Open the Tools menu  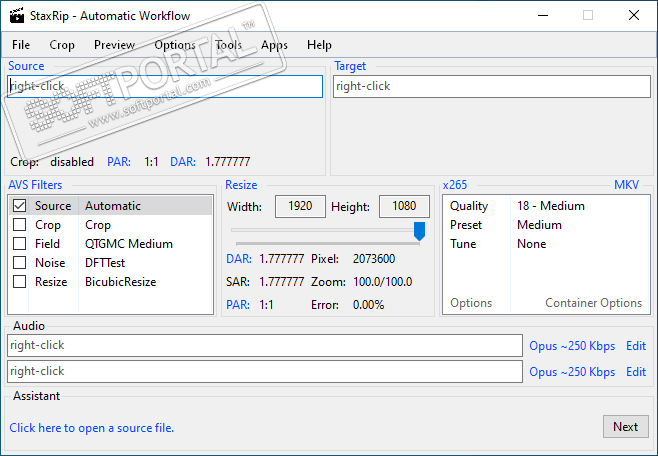coord(228,44)
